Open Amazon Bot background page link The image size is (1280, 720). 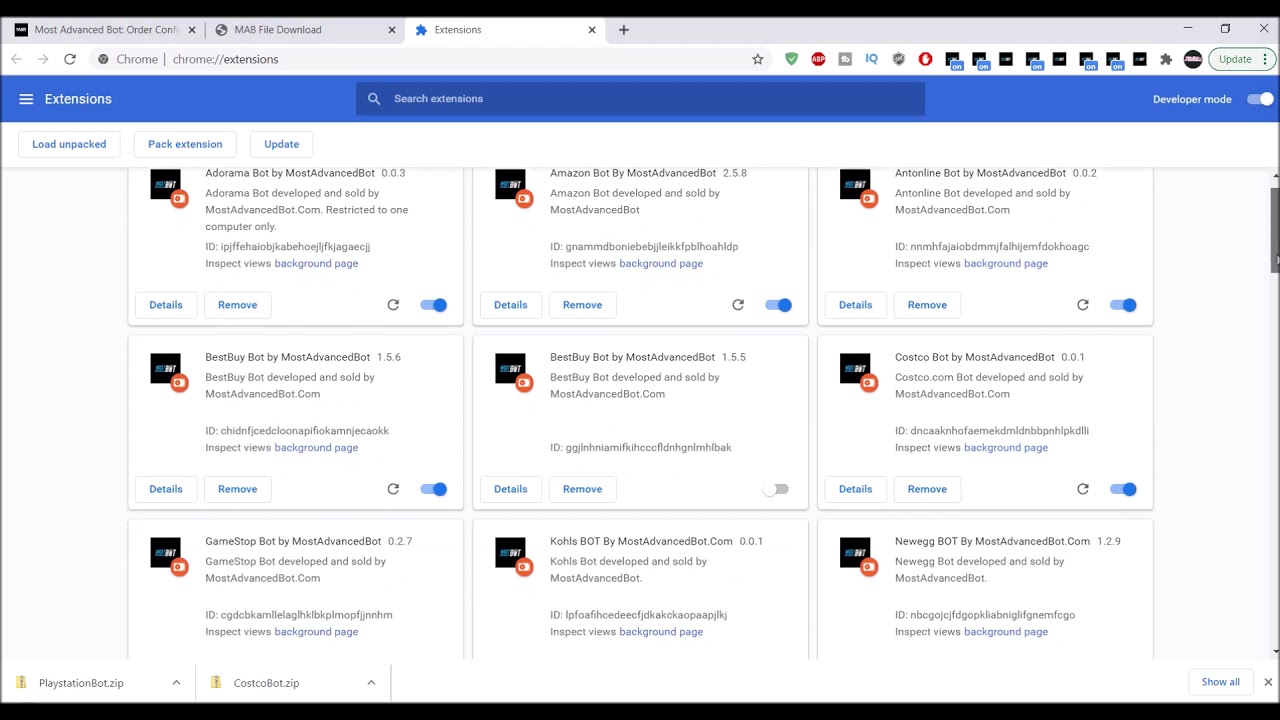(661, 263)
